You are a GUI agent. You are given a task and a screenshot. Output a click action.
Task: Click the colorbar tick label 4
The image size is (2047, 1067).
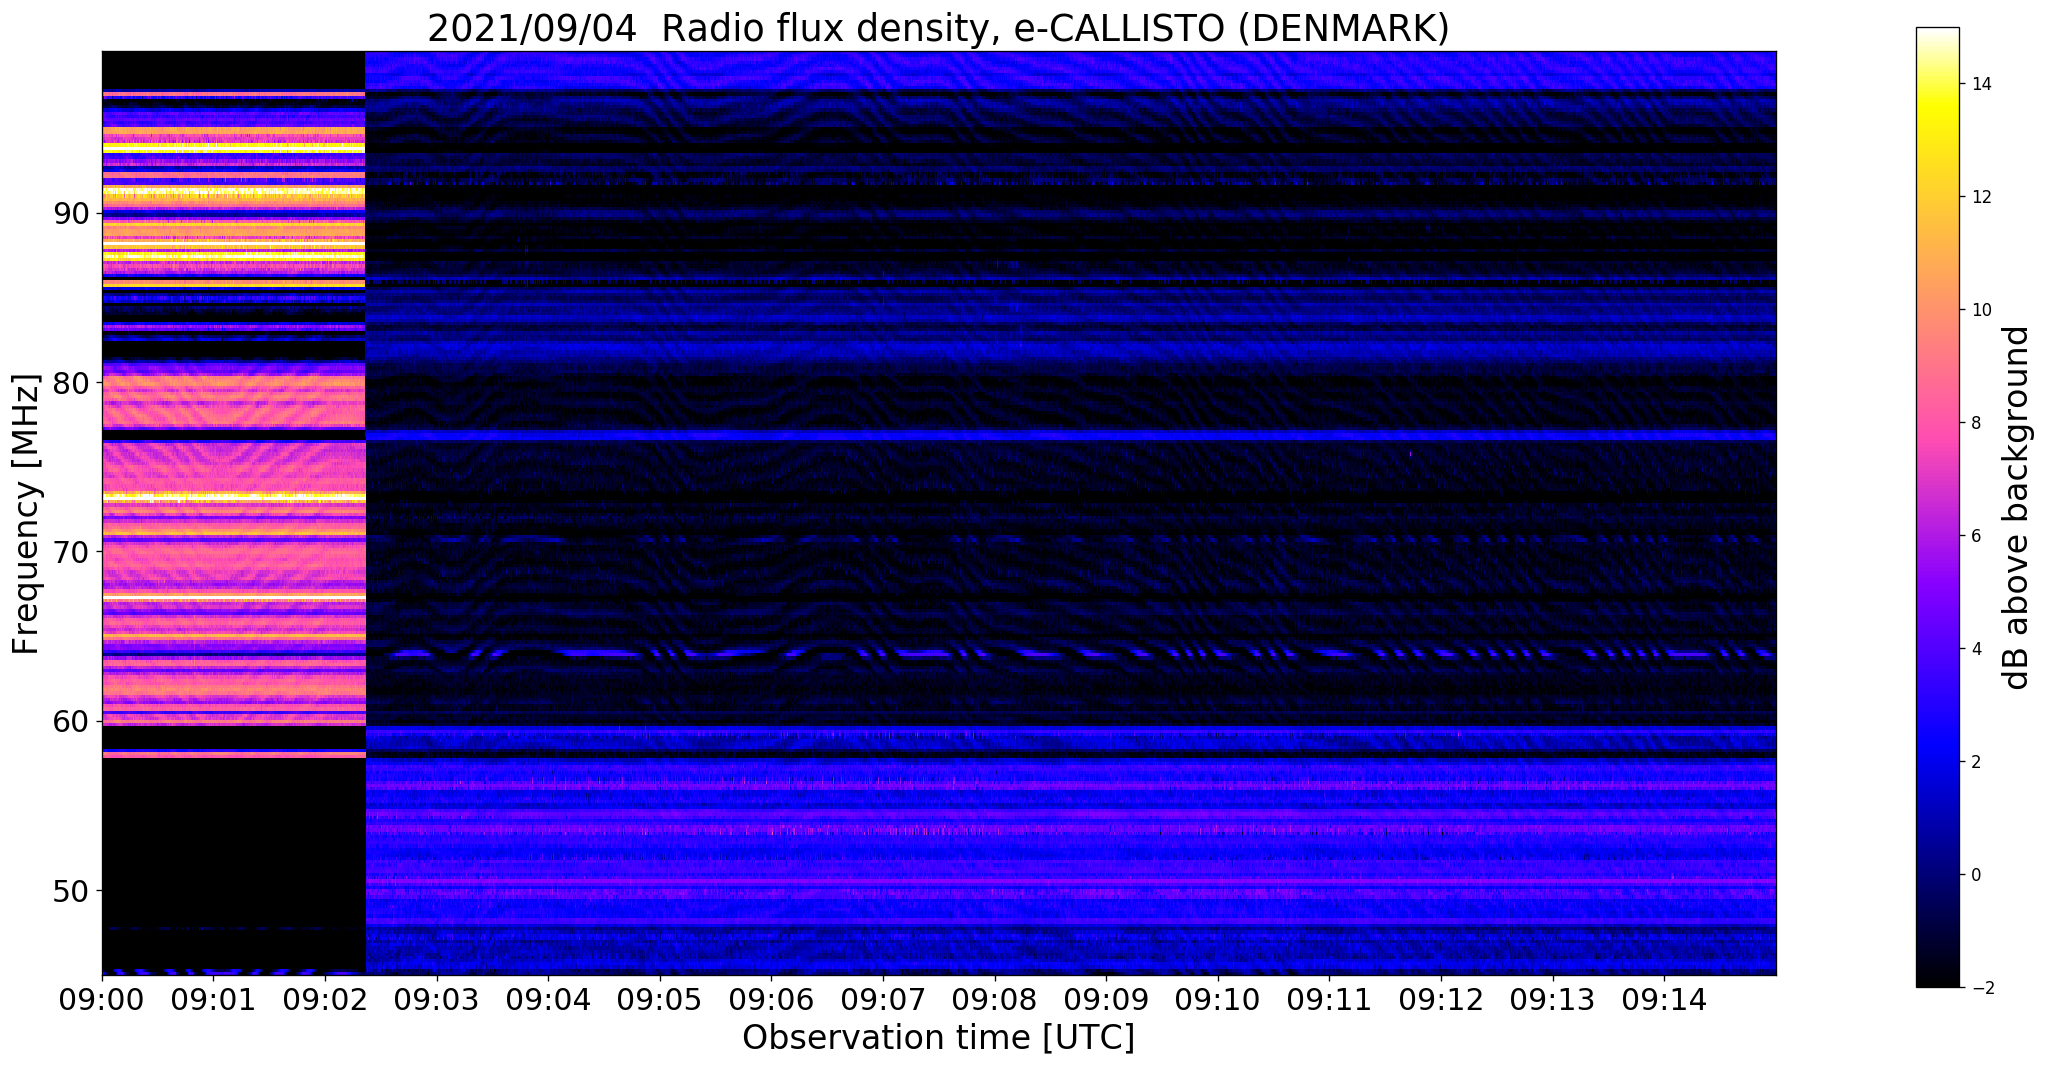click(1976, 649)
